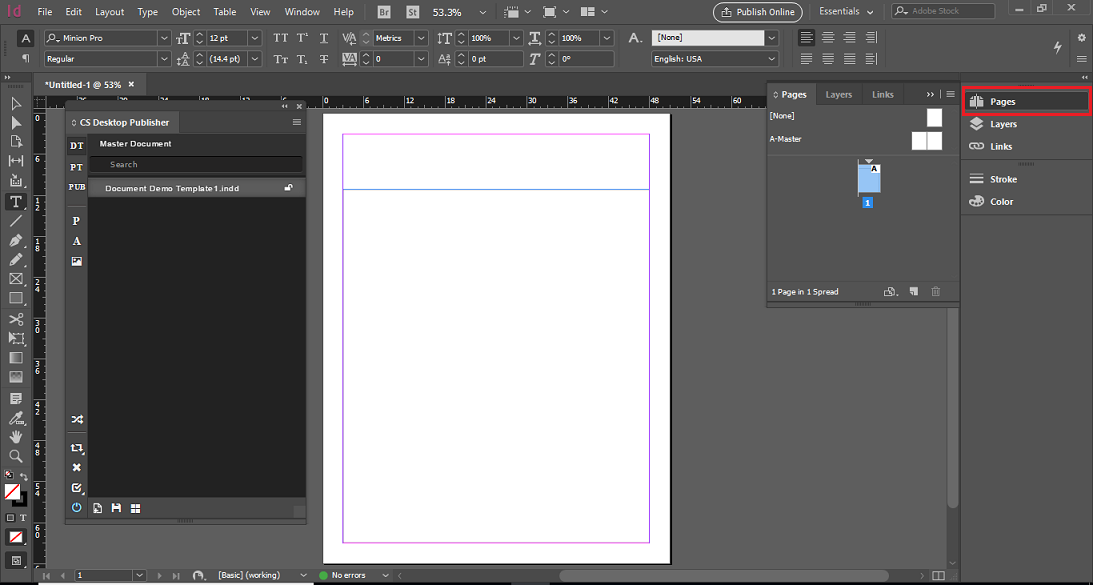The width and height of the screenshot is (1093, 585).
Task: Open the 53.3% zoom level dropdown
Action: pos(482,12)
